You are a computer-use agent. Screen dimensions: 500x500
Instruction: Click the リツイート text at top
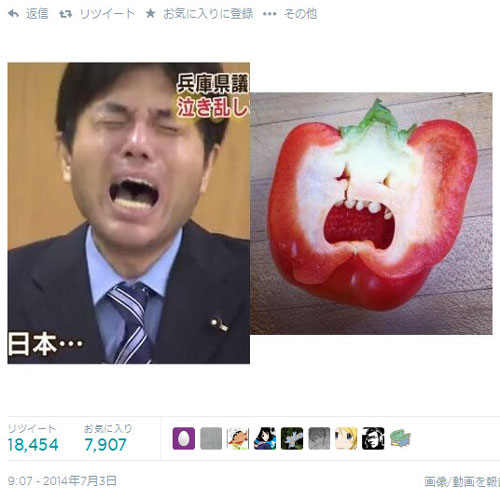[x=107, y=14]
